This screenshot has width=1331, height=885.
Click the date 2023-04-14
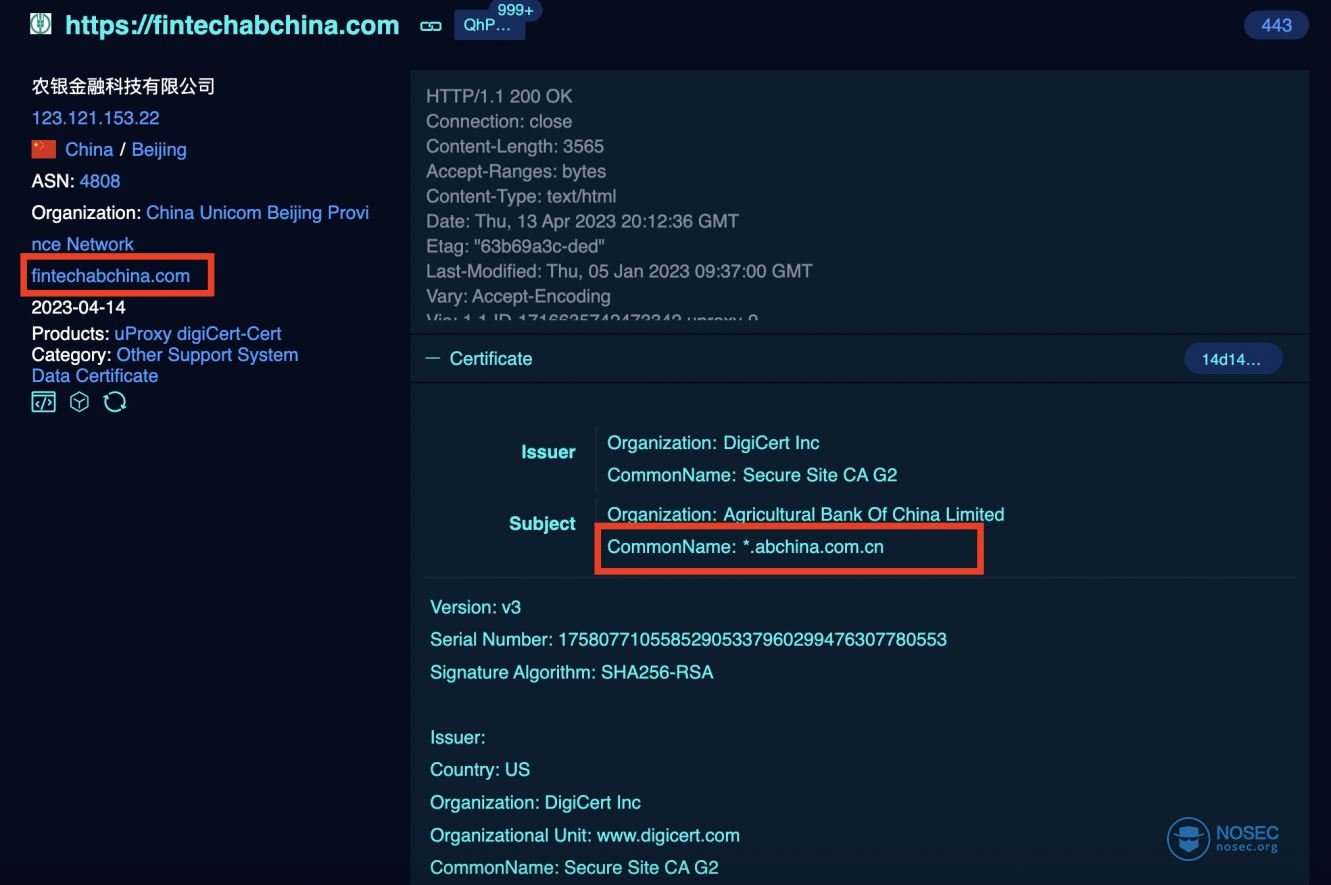click(x=79, y=307)
